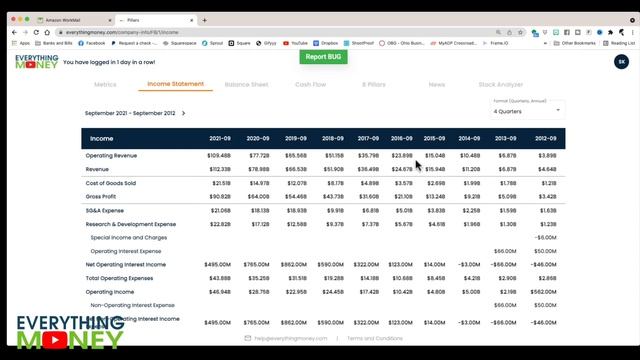
Task: Bookmark this page with the star icon
Action: [520, 32]
